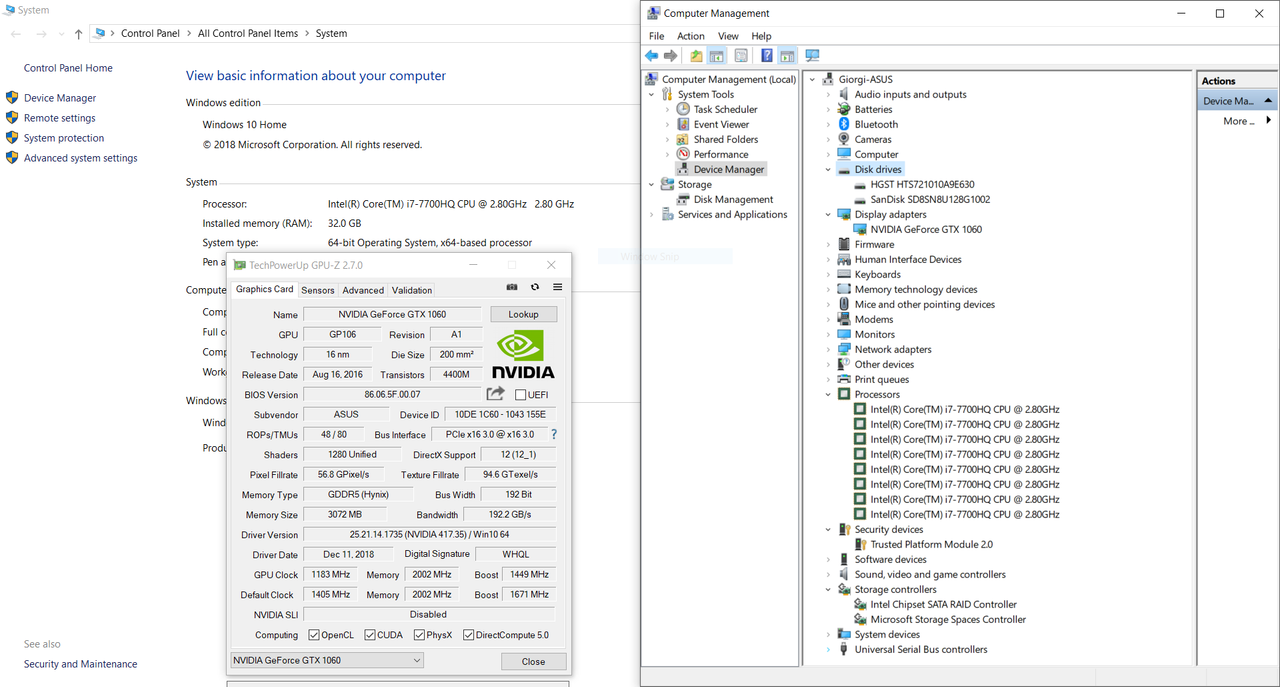This screenshot has width=1280, height=687.
Task: Toggle the Show/Hide Action Pane toolbar icon
Action: point(787,56)
